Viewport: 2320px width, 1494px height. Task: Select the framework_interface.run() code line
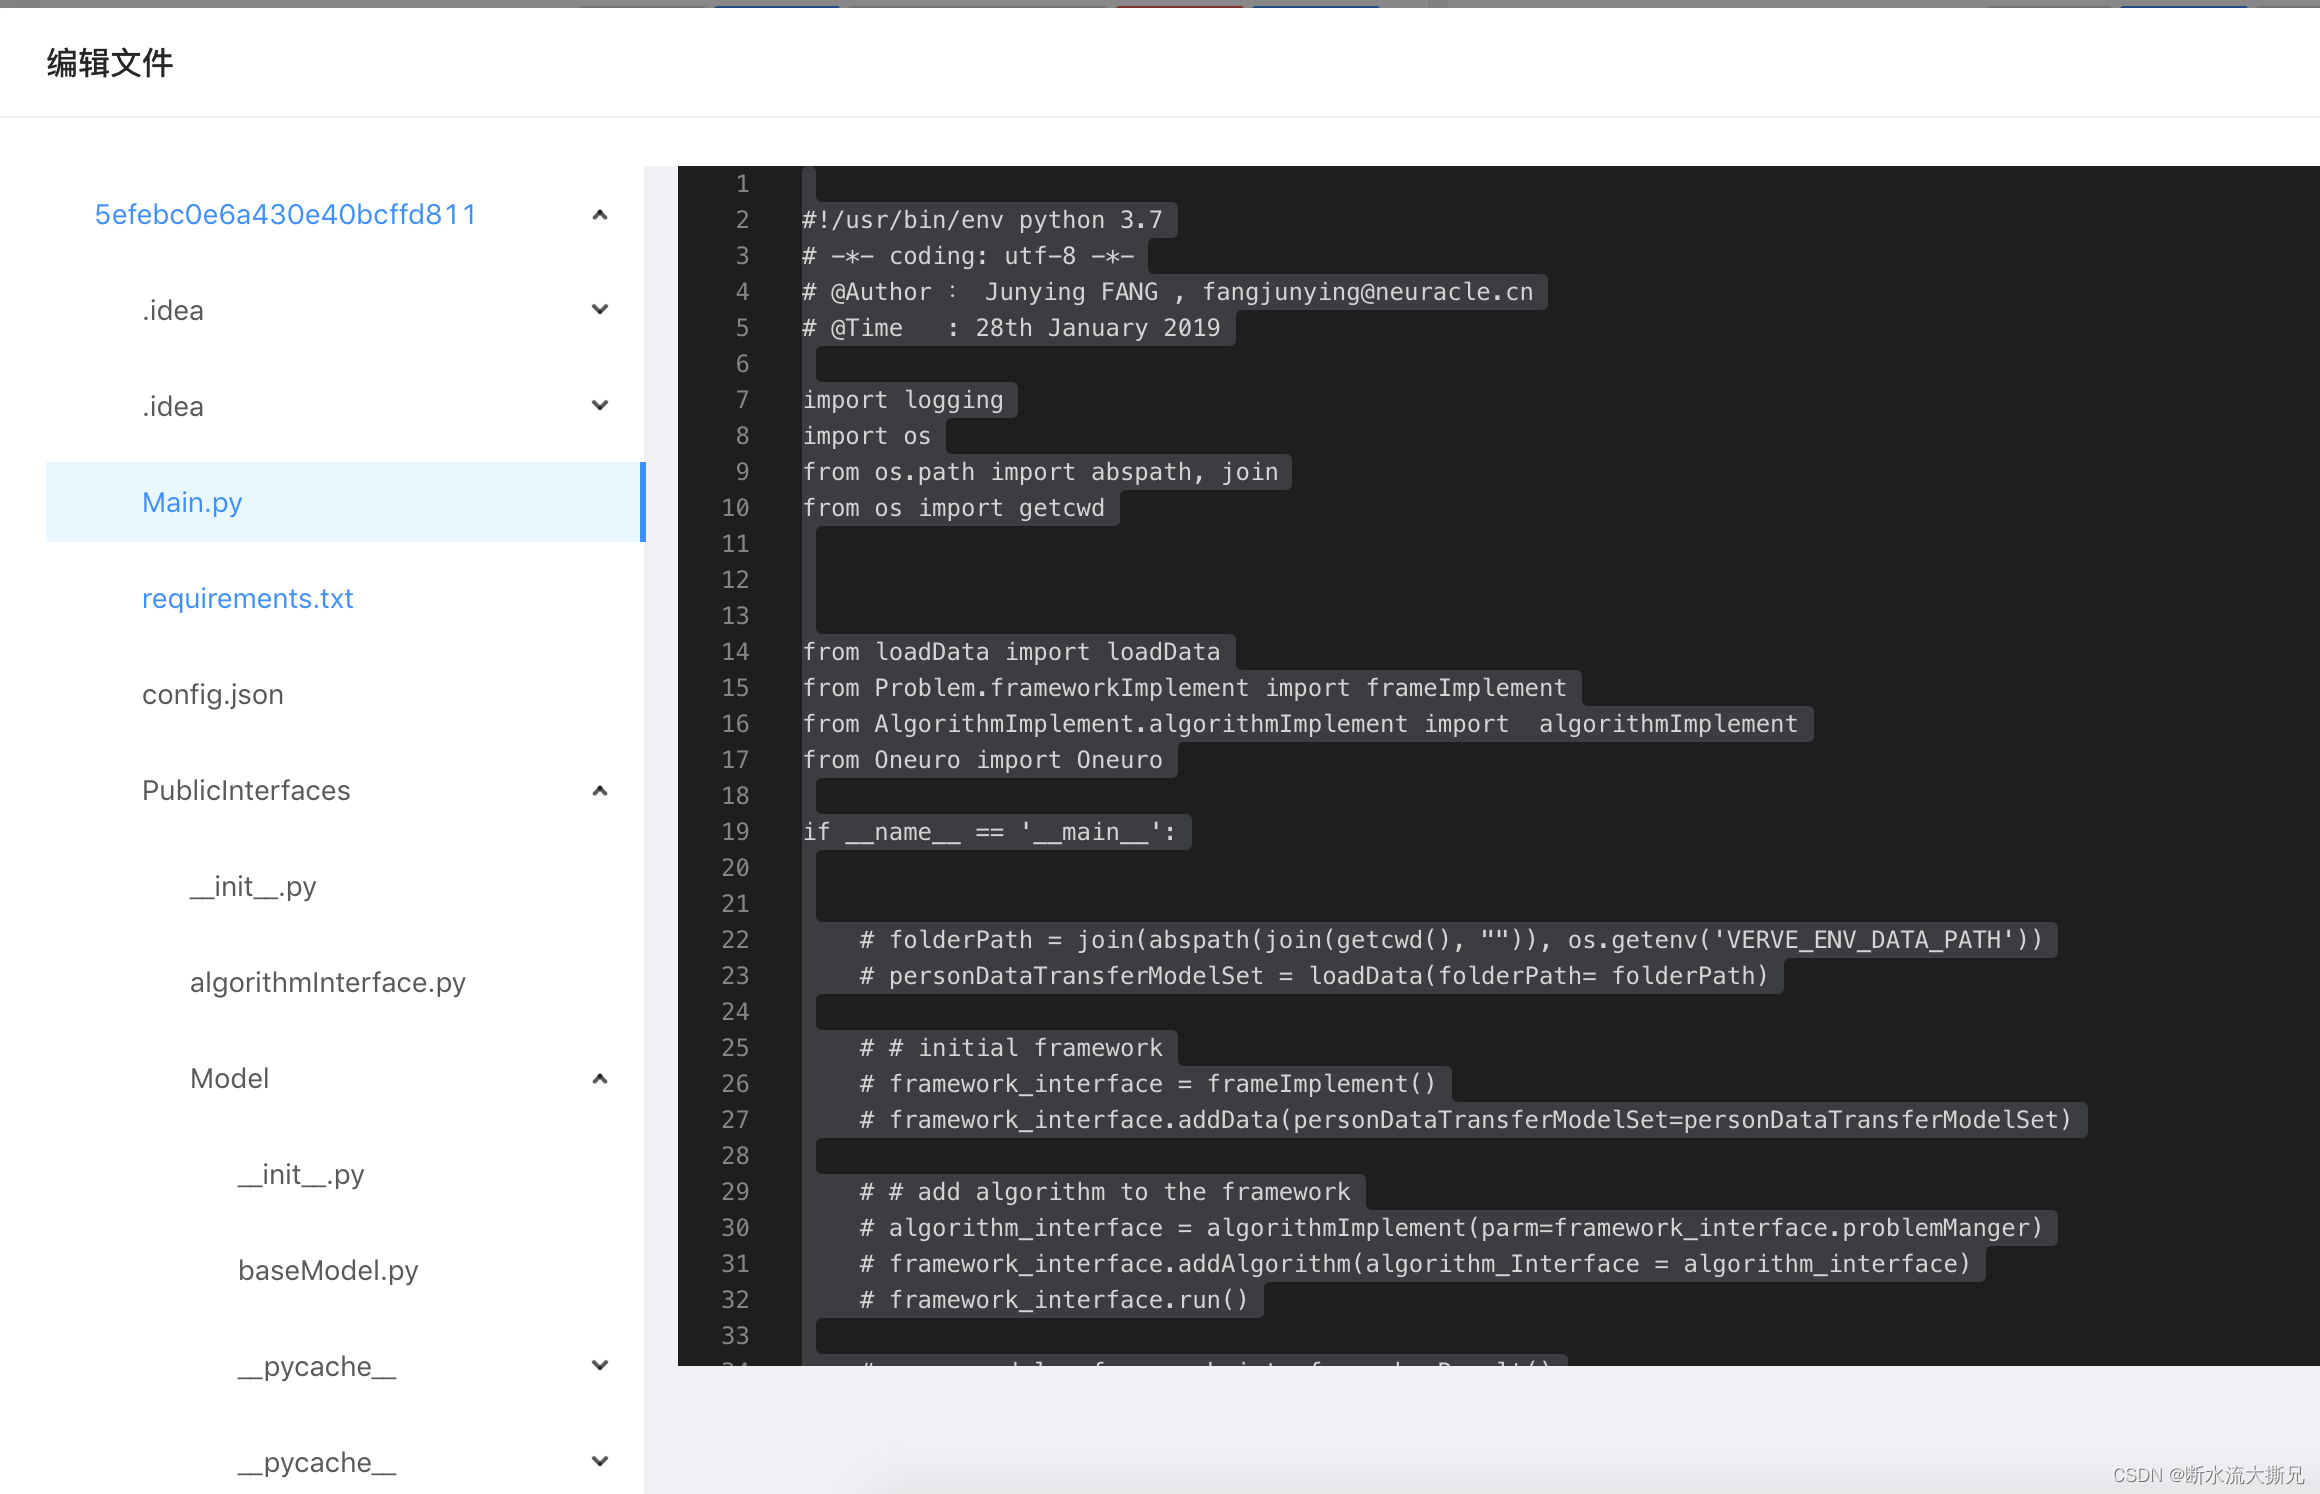pos(1052,1298)
